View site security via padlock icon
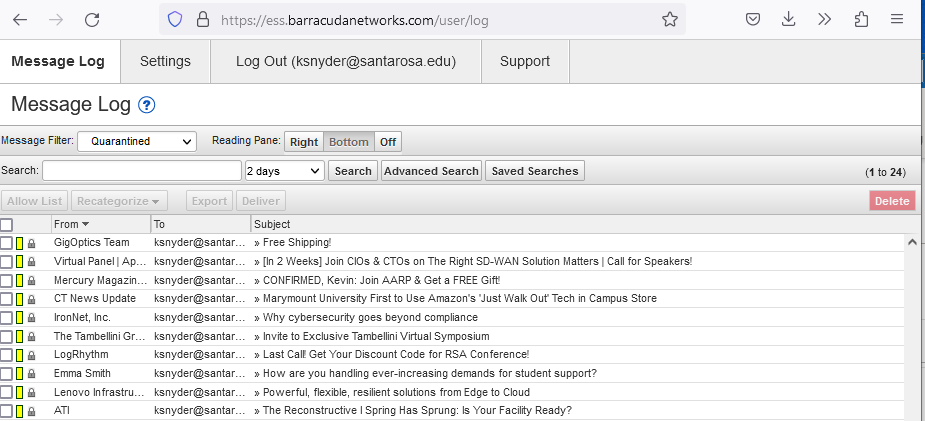The height and width of the screenshot is (421, 925). [203, 20]
